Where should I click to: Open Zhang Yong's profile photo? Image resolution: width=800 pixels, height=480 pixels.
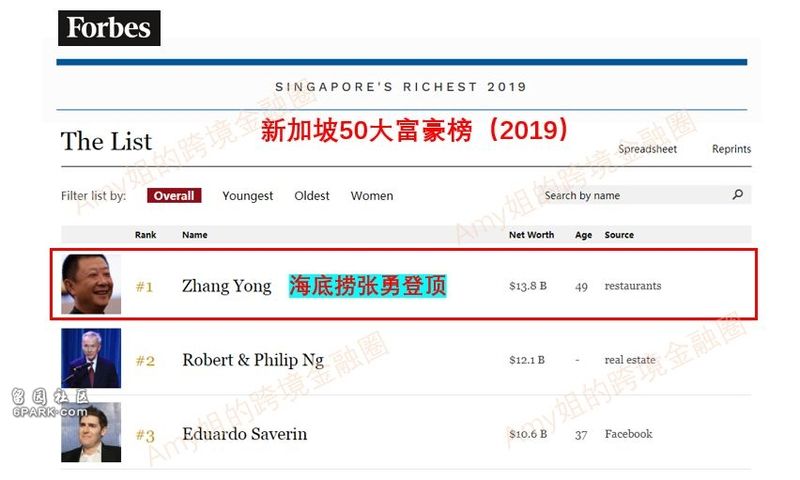click(x=91, y=284)
